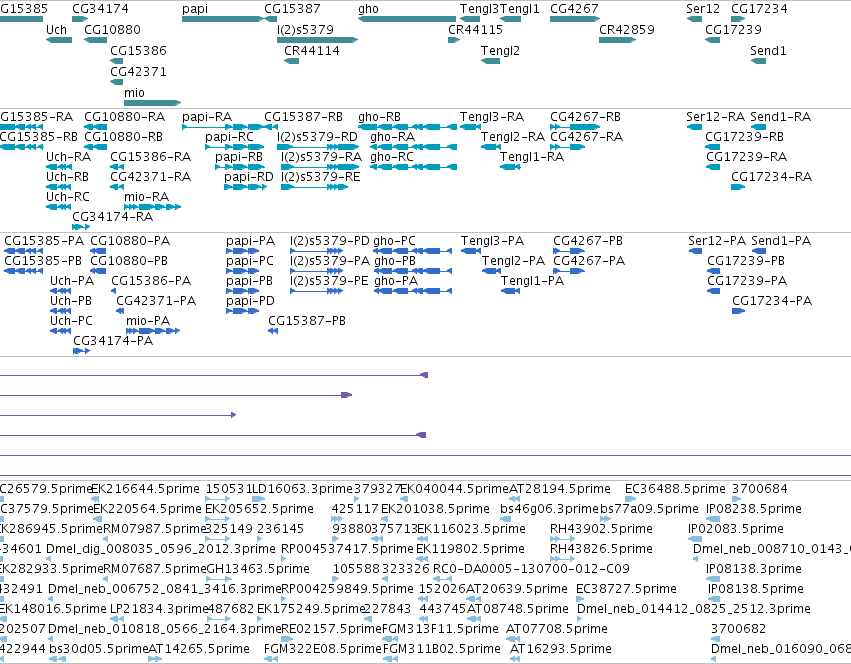The height and width of the screenshot is (664, 851).
Task: Select transcript CG15387-RB
Action: click(303, 117)
